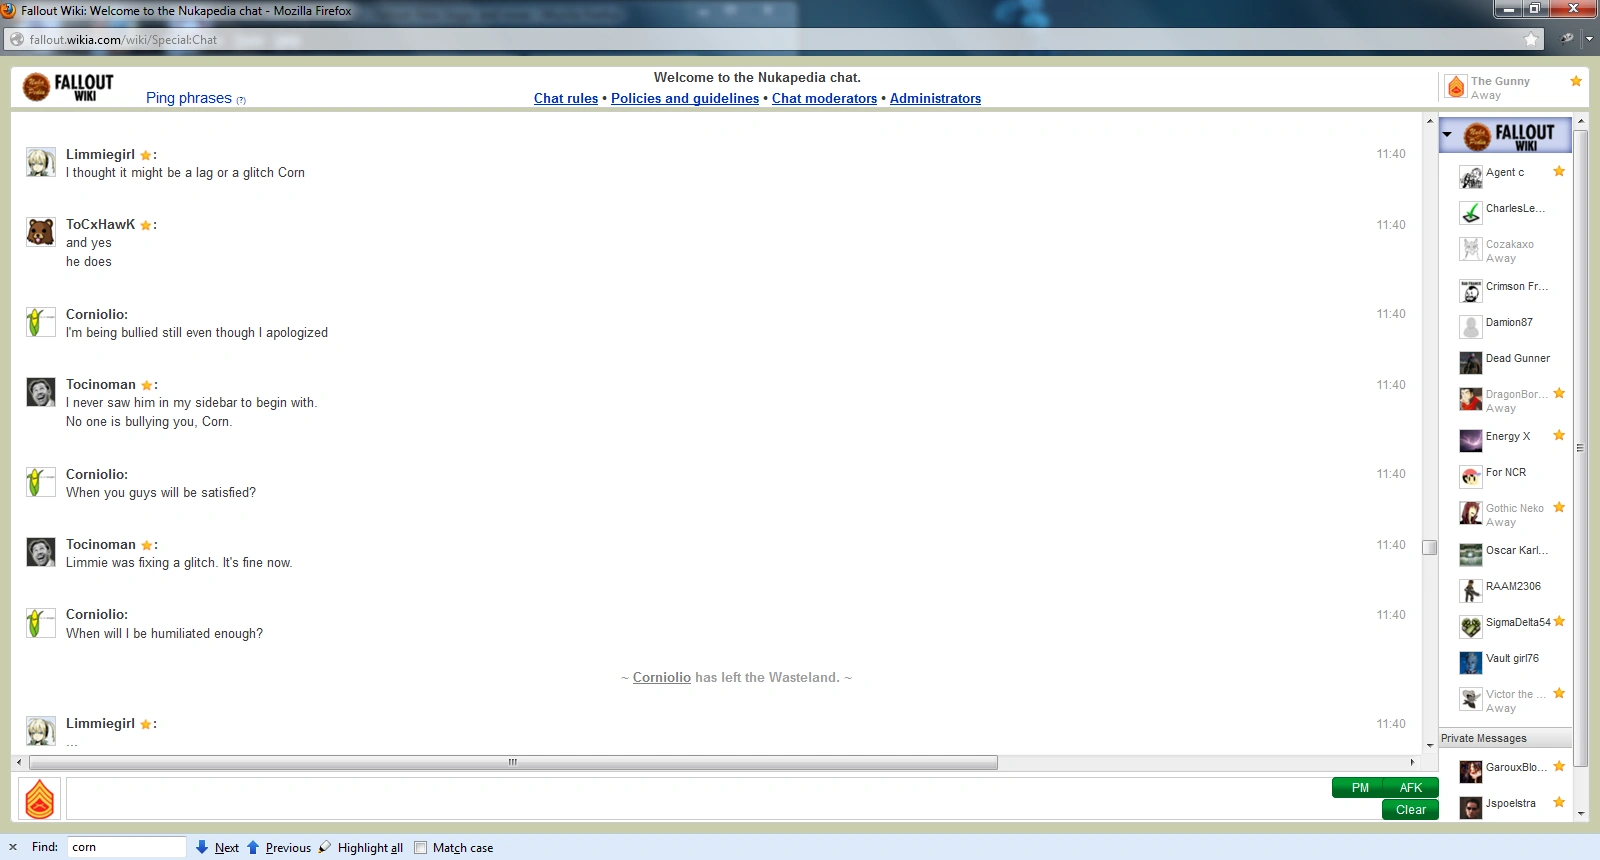Viewport: 1600px width, 860px height.
Task: Click Oscar Karl... avatar in user list
Action: [1471, 555]
